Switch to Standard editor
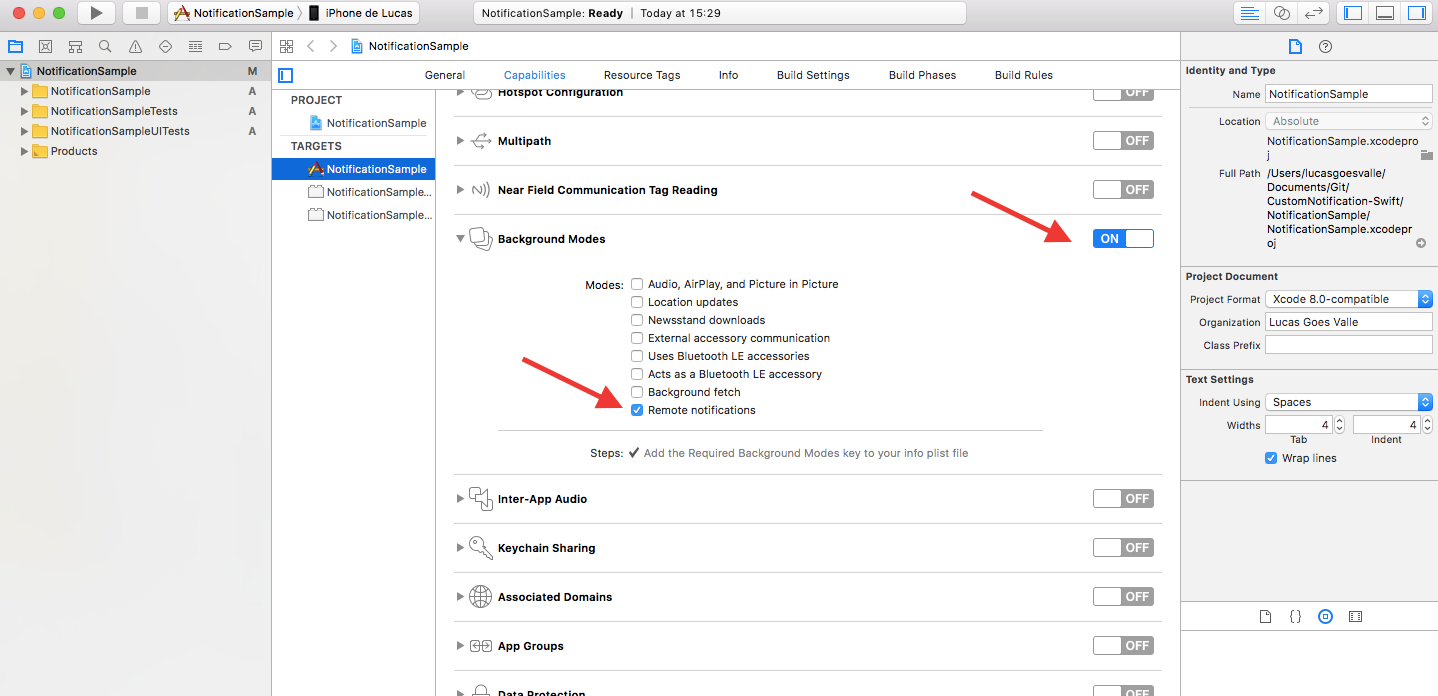1438x696 pixels. (x=1249, y=13)
